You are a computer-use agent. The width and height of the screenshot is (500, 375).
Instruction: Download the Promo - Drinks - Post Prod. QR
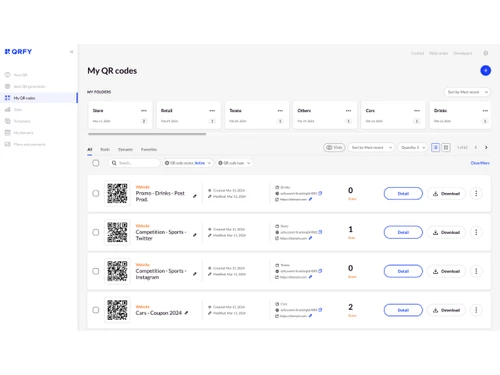click(x=446, y=193)
